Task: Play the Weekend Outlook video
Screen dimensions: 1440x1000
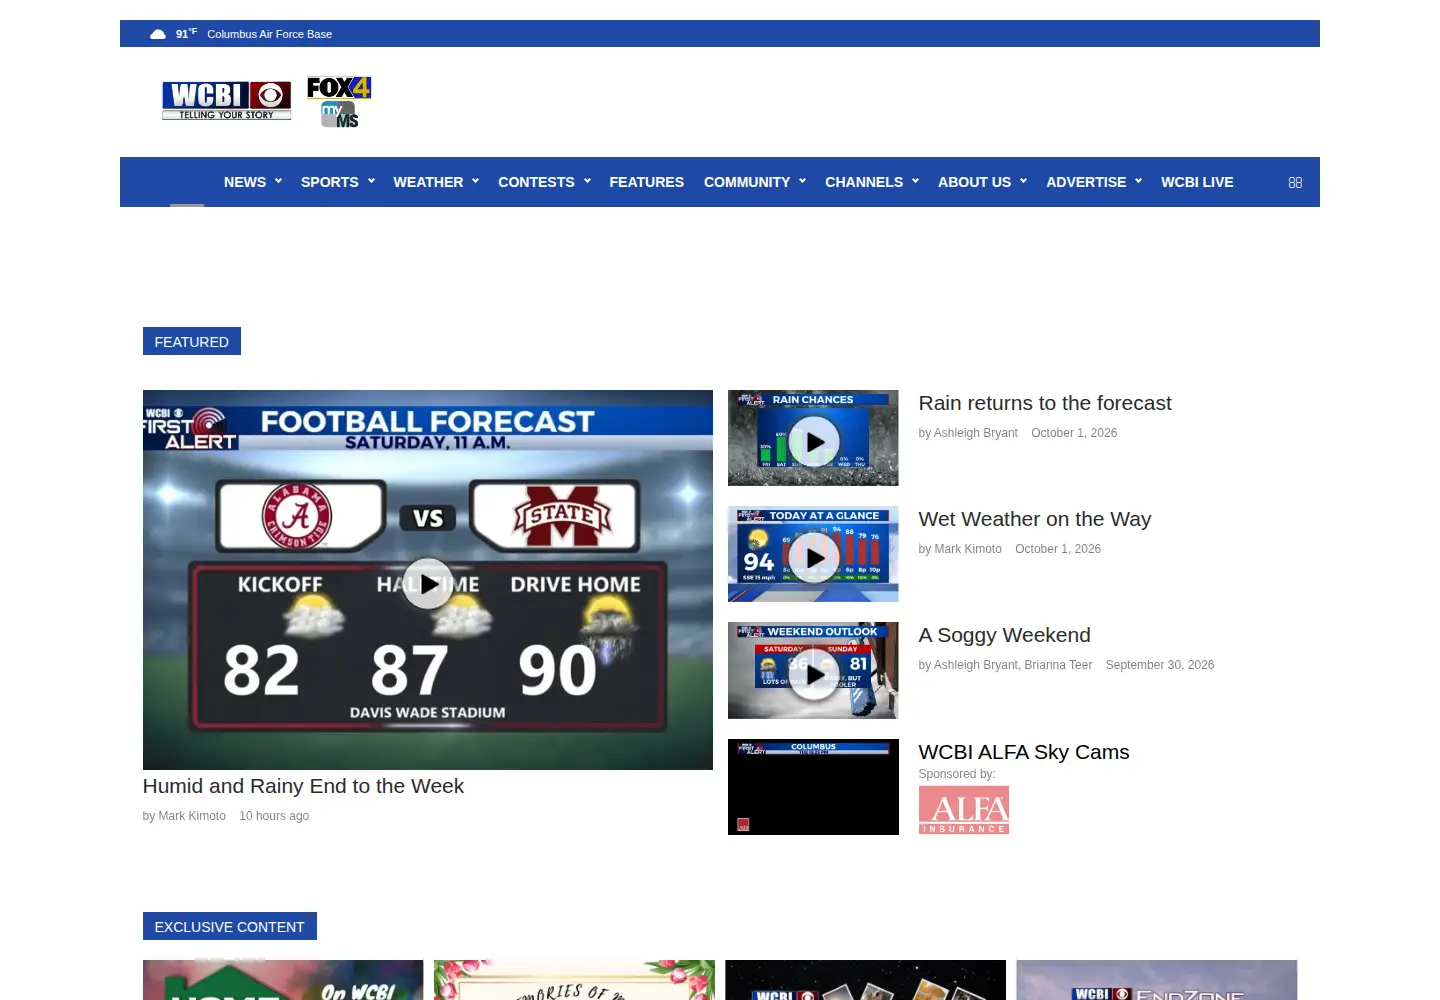Action: 813,673
